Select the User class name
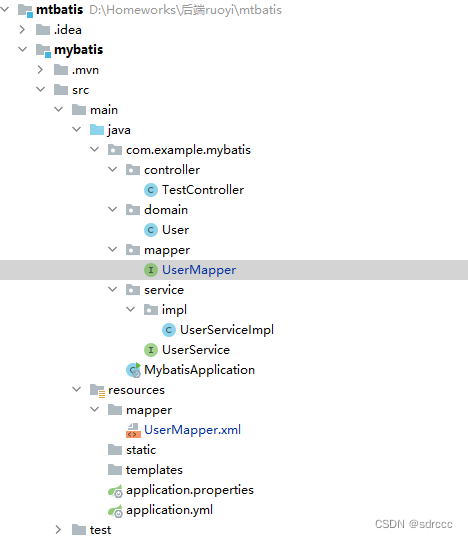This screenshot has width=468, height=538. (175, 230)
